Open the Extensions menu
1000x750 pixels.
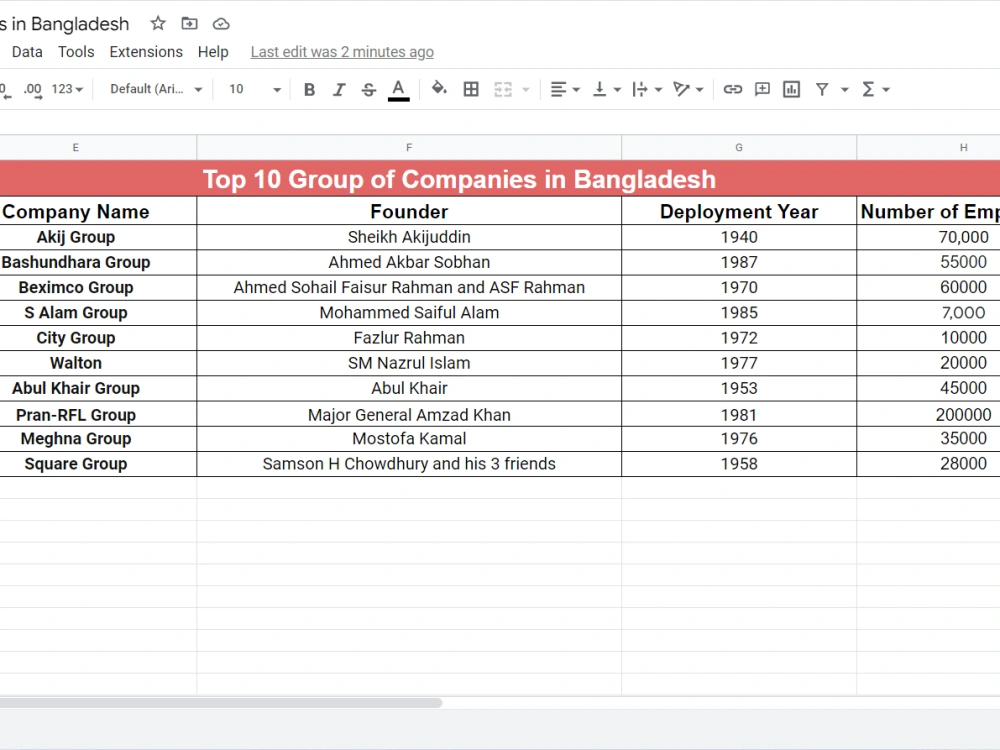(x=146, y=52)
